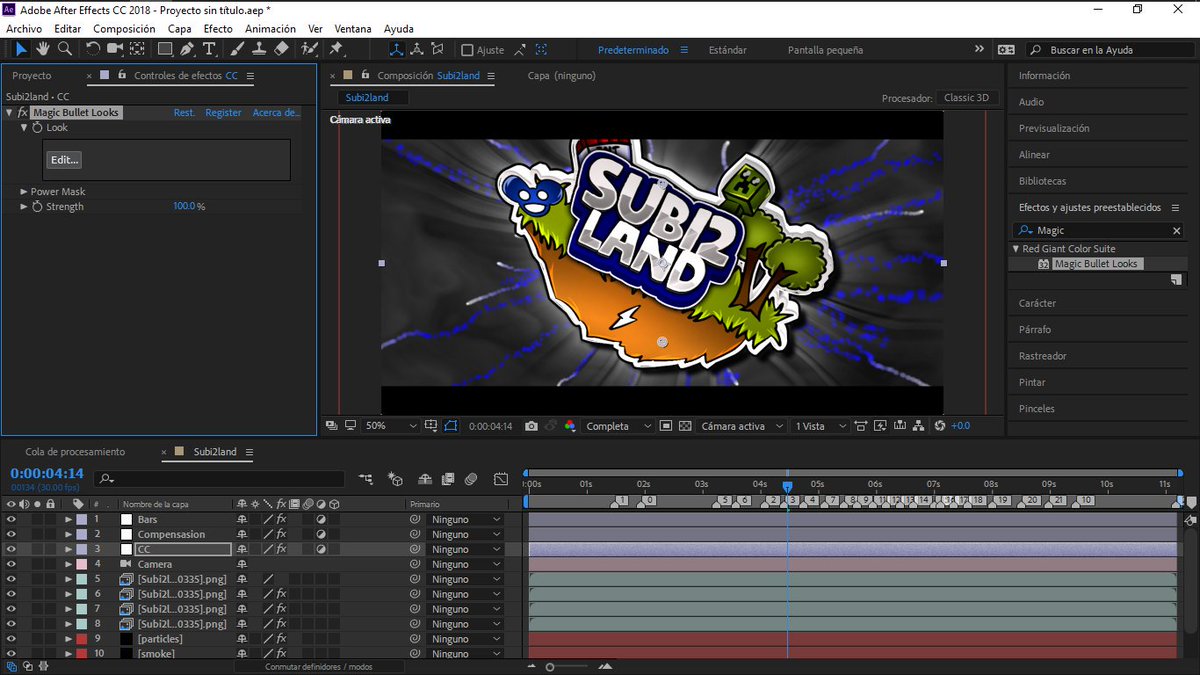Click the Acerca de... link
The image size is (1200, 675).
[x=276, y=113]
